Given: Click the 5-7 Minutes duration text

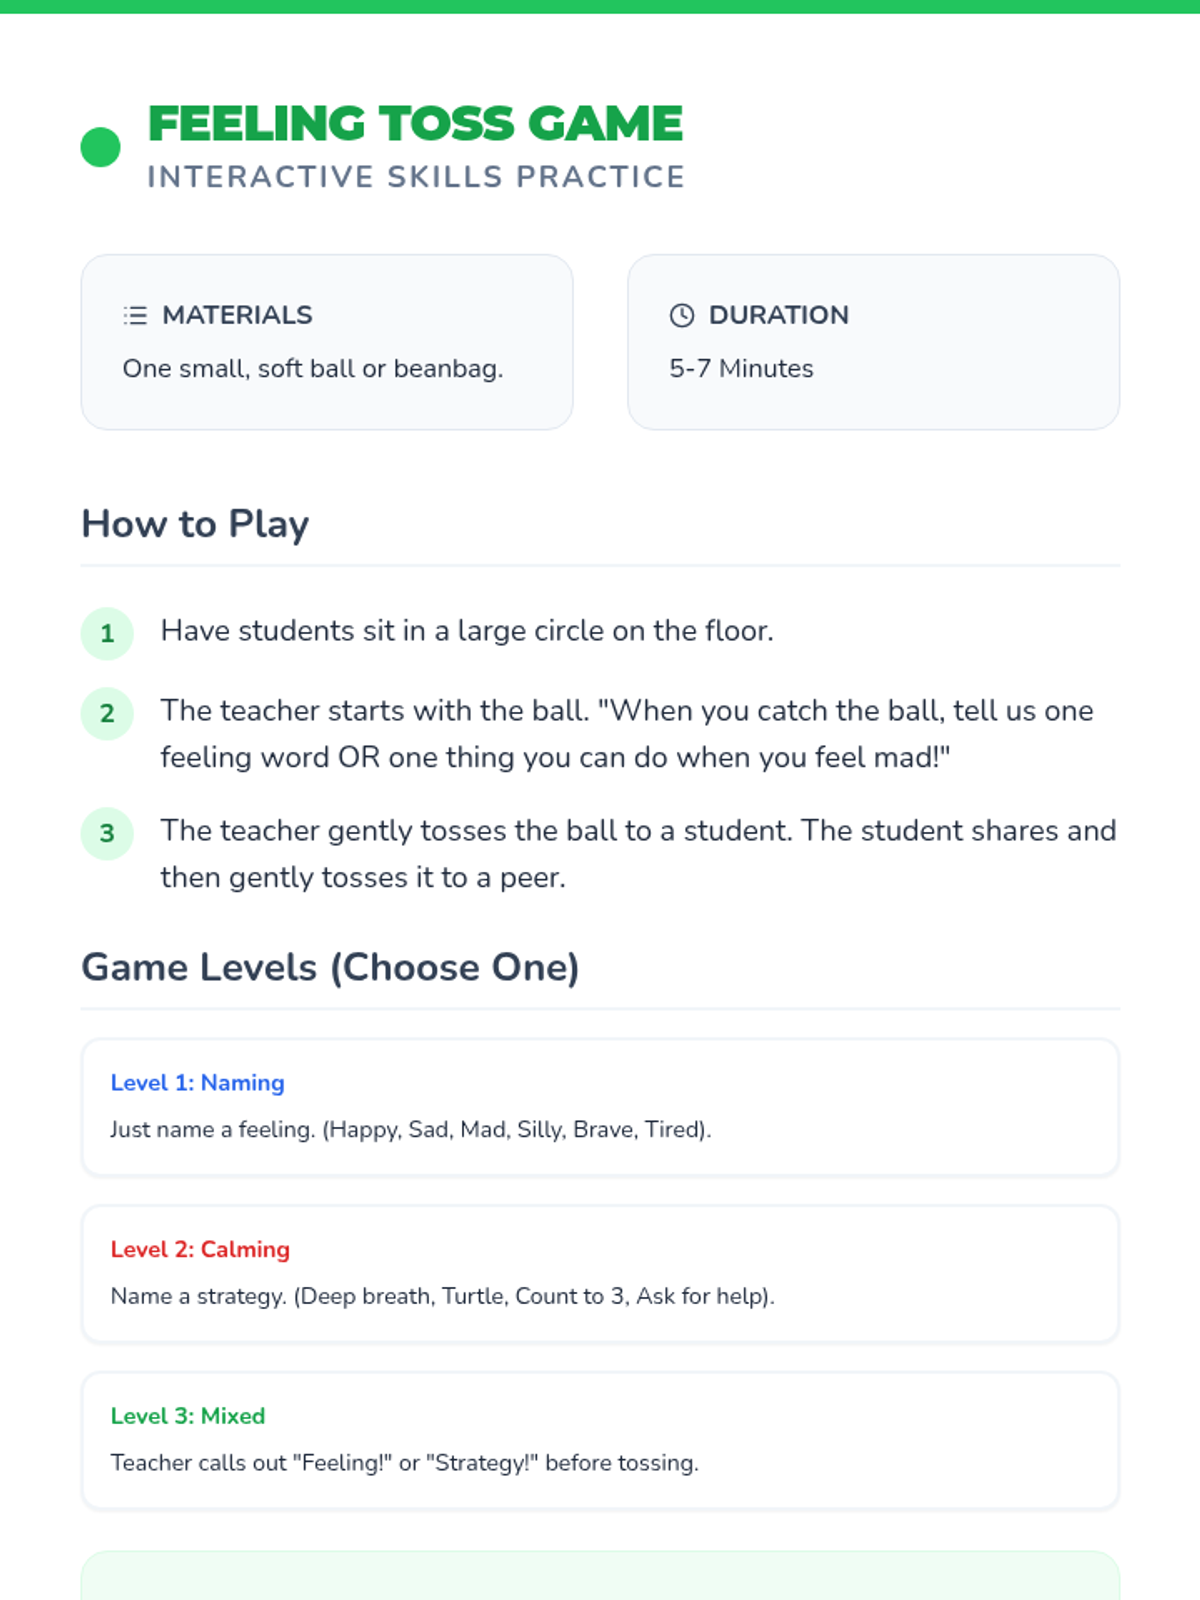Looking at the screenshot, I should [x=741, y=369].
